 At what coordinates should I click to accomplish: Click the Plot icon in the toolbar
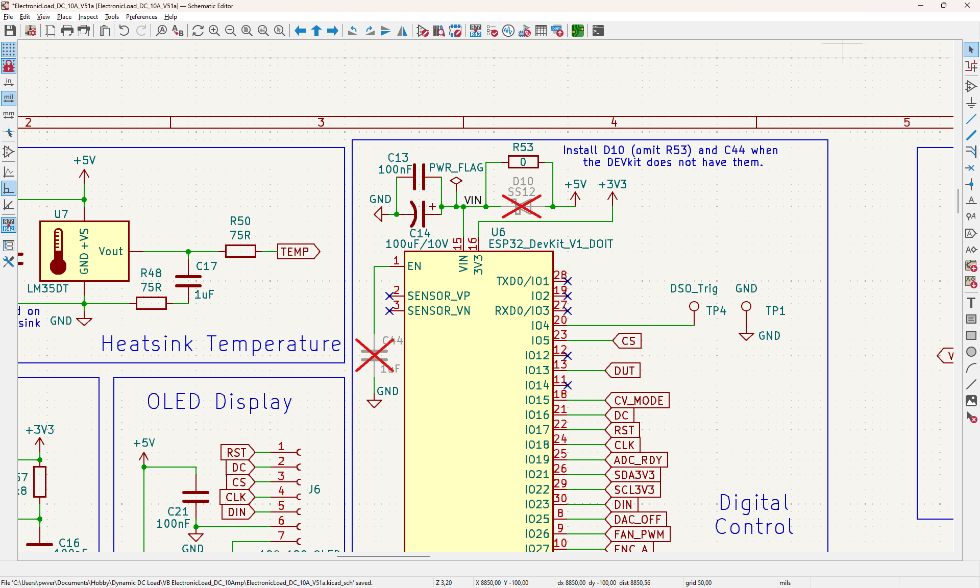tap(83, 31)
